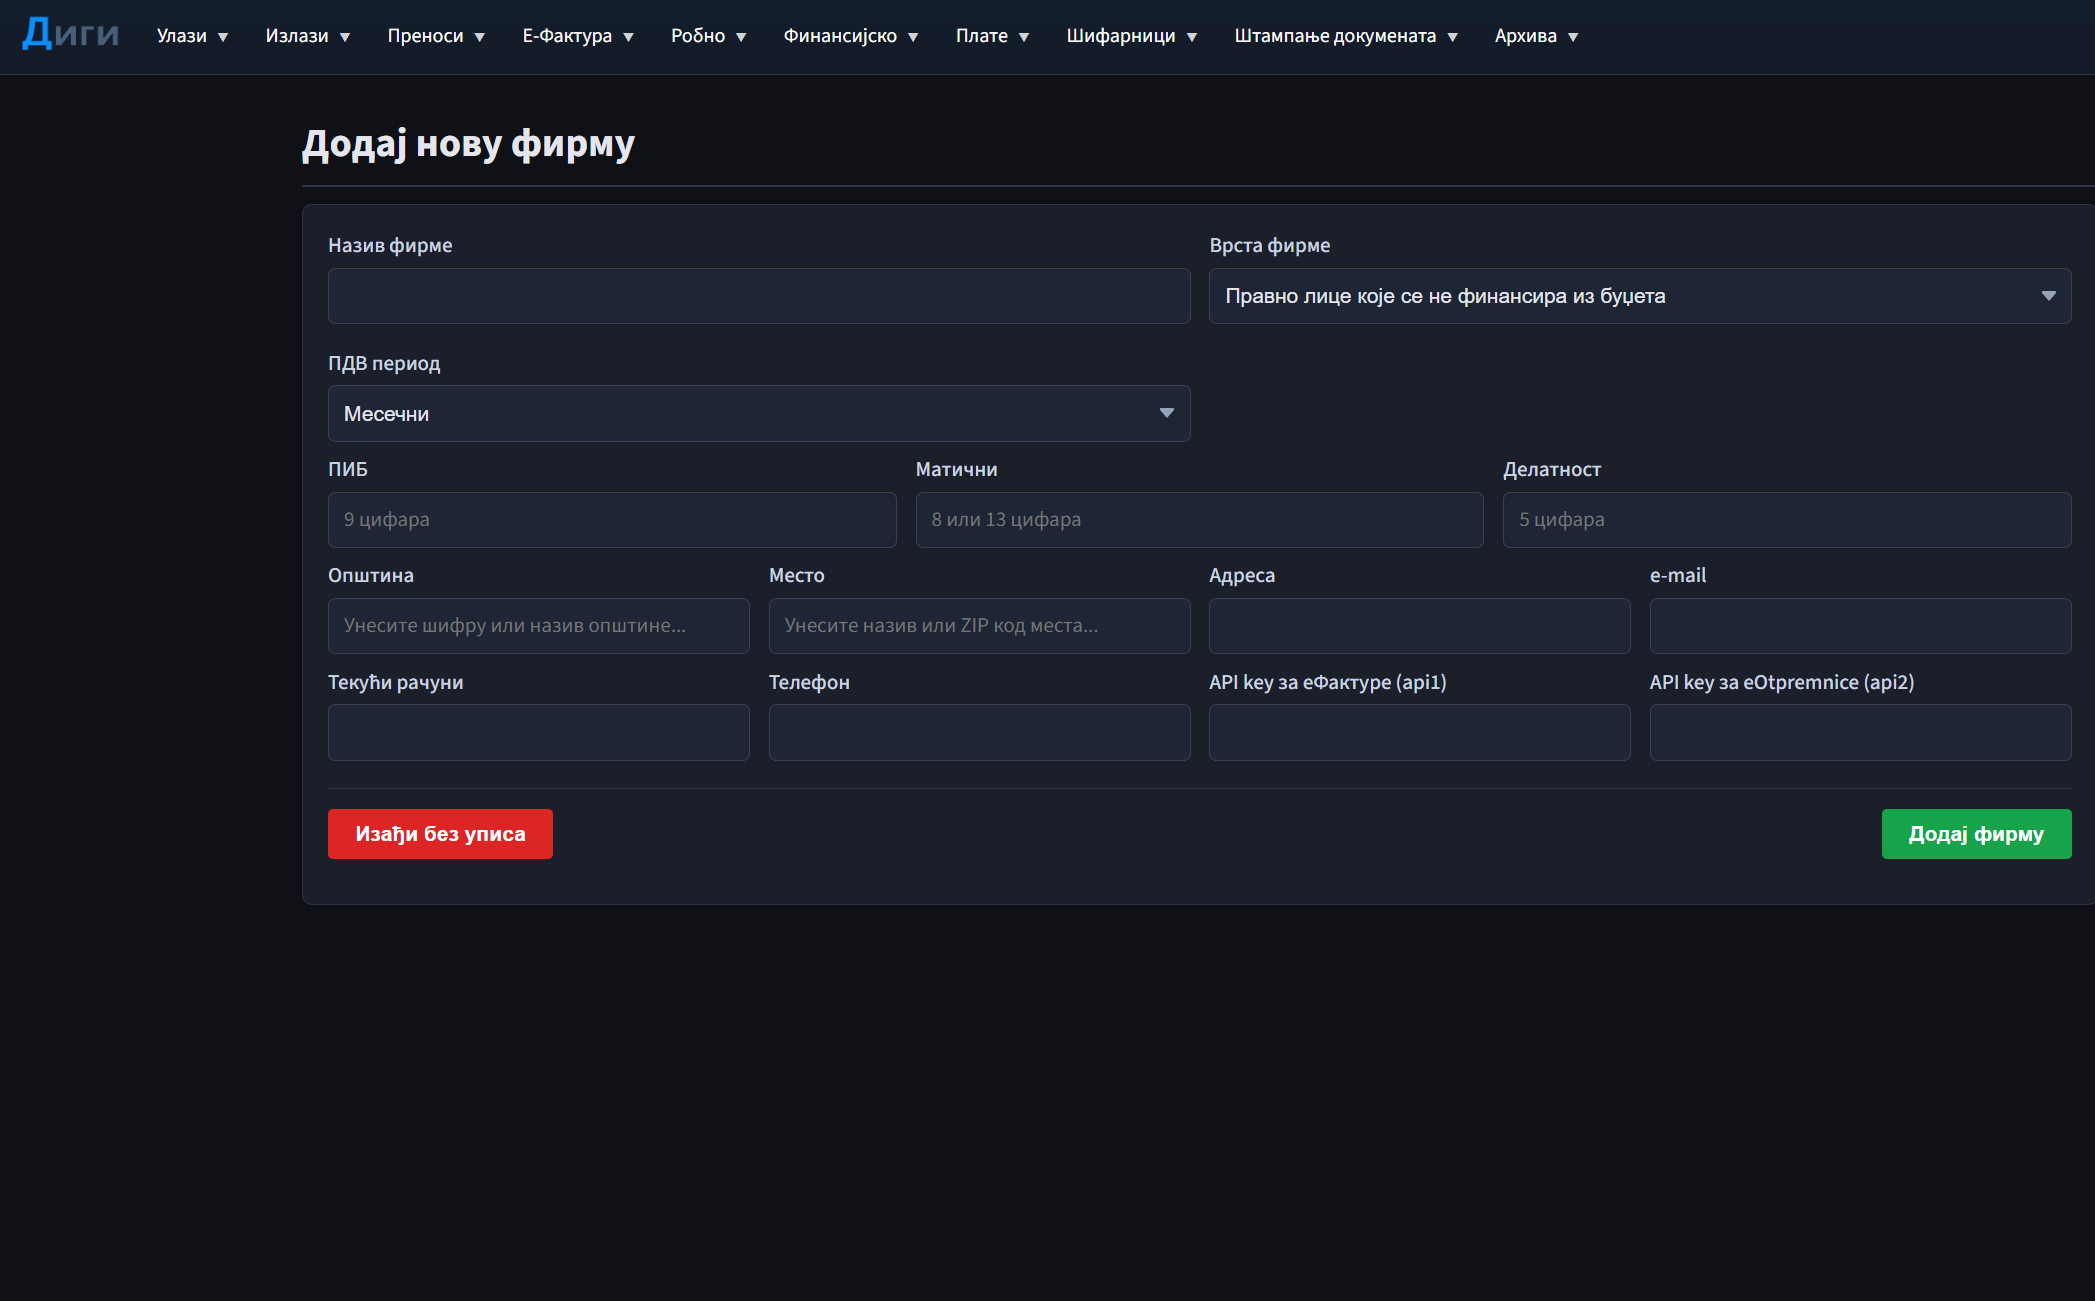Open the Е-Фактура menu
2095x1301 pixels.
[x=578, y=36]
